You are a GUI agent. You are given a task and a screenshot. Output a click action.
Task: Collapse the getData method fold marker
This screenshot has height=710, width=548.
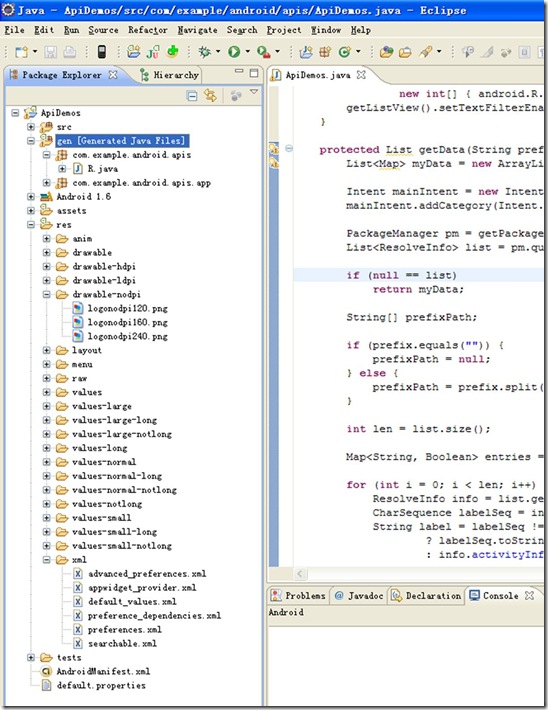pyautogui.click(x=288, y=149)
